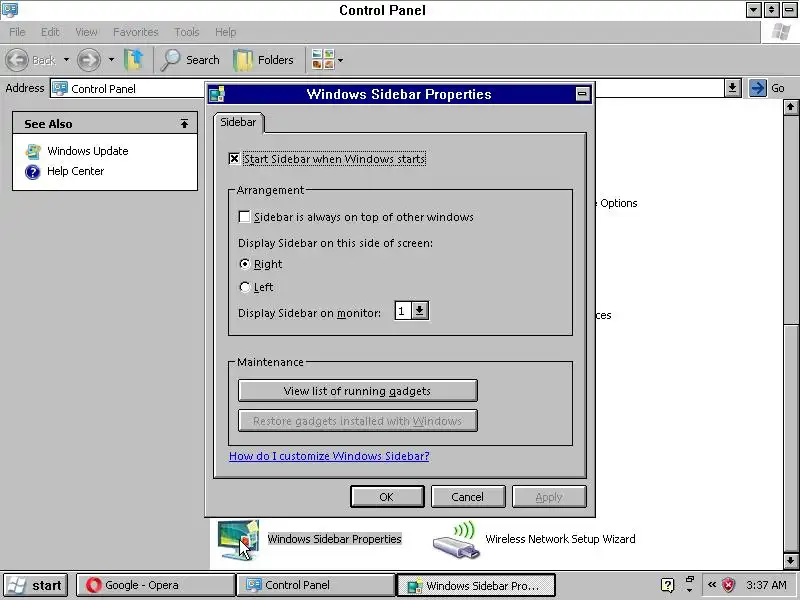Image resolution: width=800 pixels, height=600 pixels.
Task: Open the Tools menu
Action: (187, 32)
